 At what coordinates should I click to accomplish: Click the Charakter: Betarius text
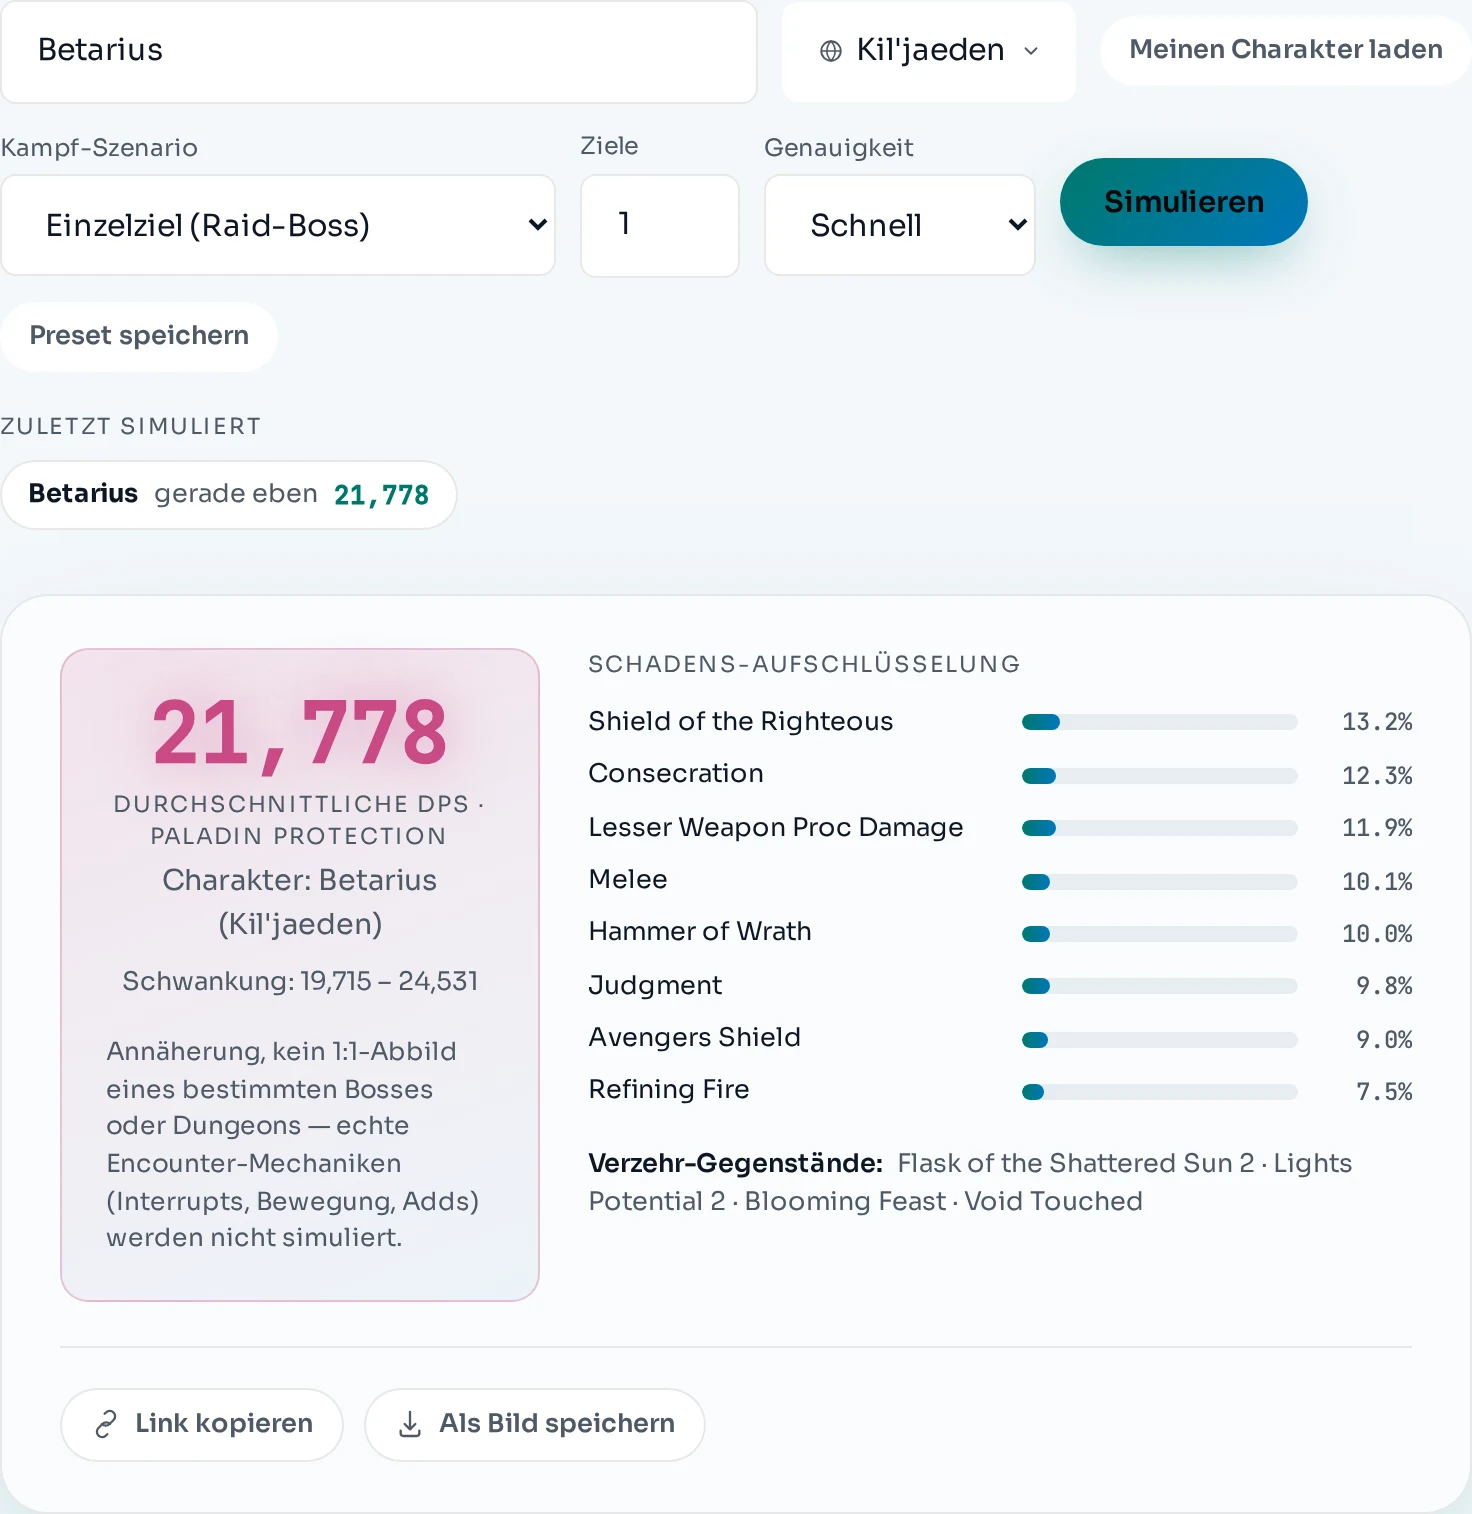[300, 880]
